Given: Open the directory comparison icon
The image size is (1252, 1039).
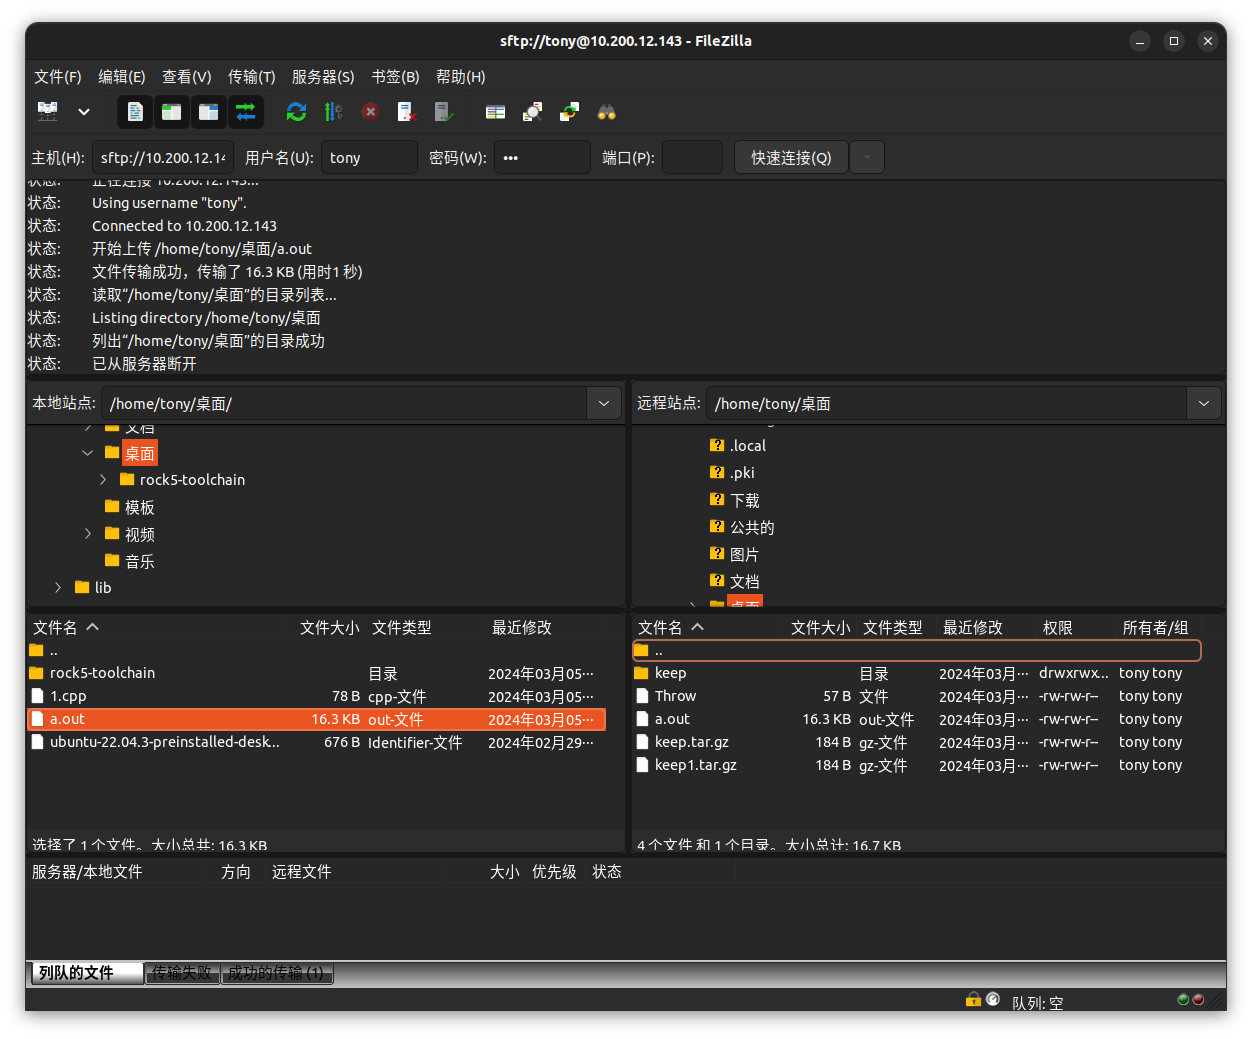Looking at the screenshot, I should coord(495,112).
